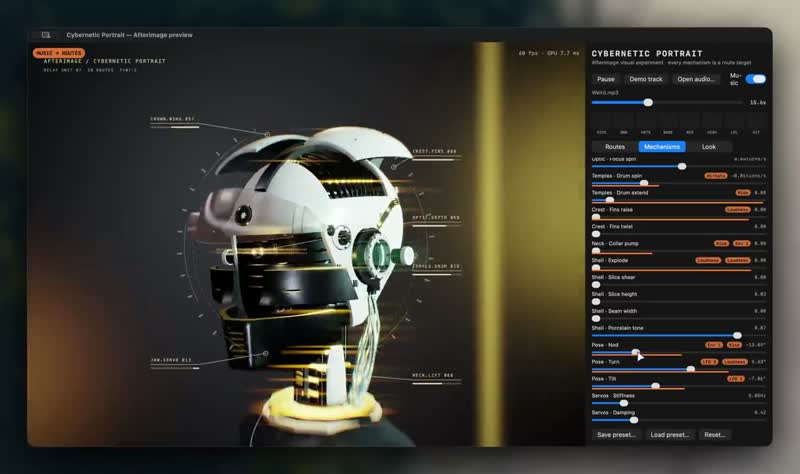
Task: Click the Servos Damping value 0.42
Action: [760, 412]
